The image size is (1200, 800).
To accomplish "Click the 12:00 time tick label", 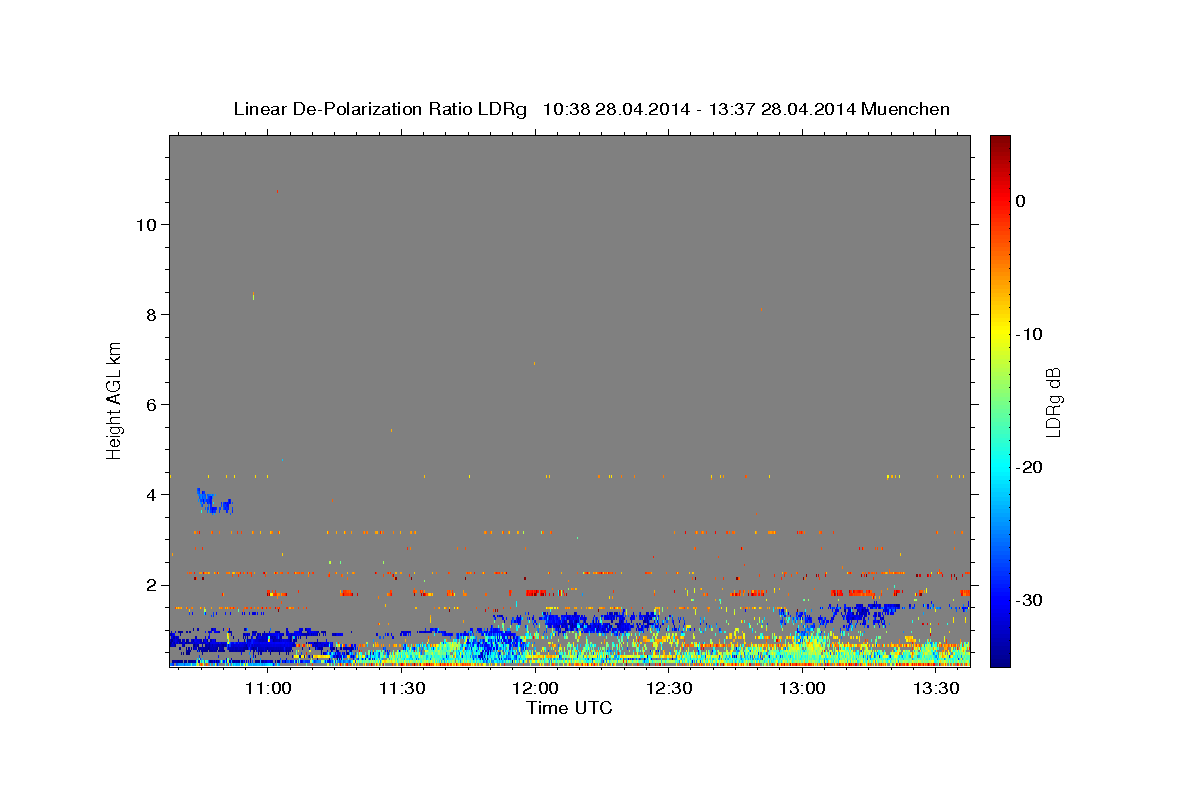I will [535, 688].
